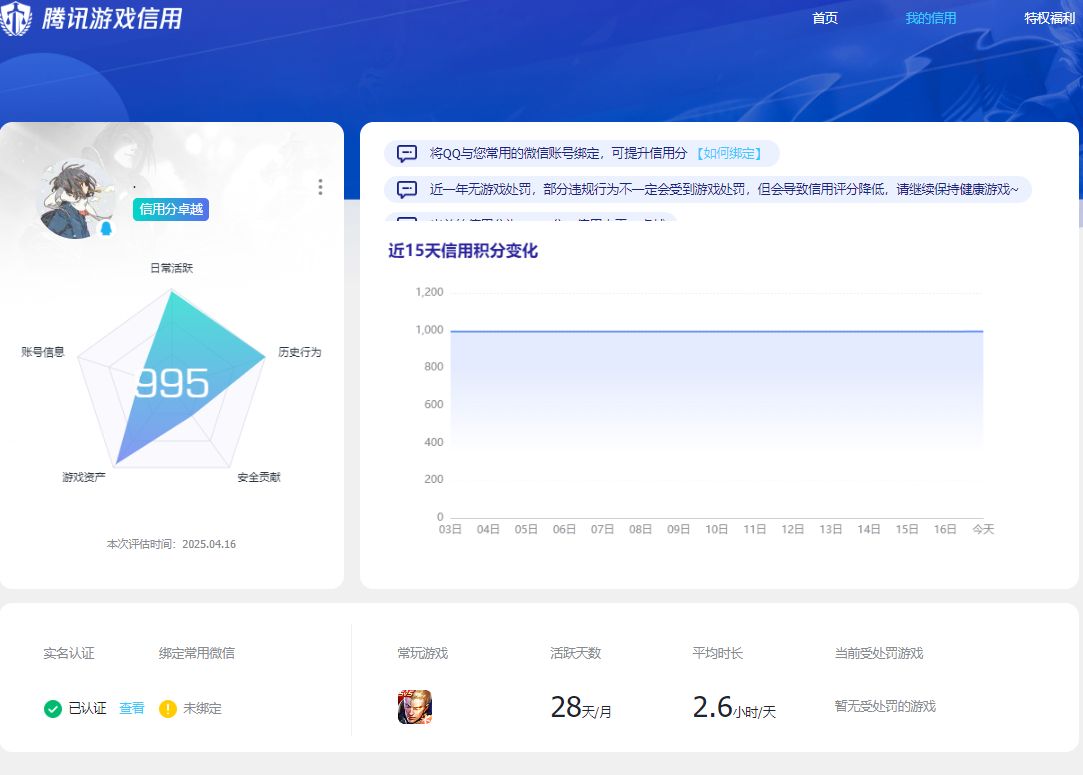Click the chat icon beside QQ binding tip
The height and width of the screenshot is (775, 1083).
pyautogui.click(x=407, y=153)
